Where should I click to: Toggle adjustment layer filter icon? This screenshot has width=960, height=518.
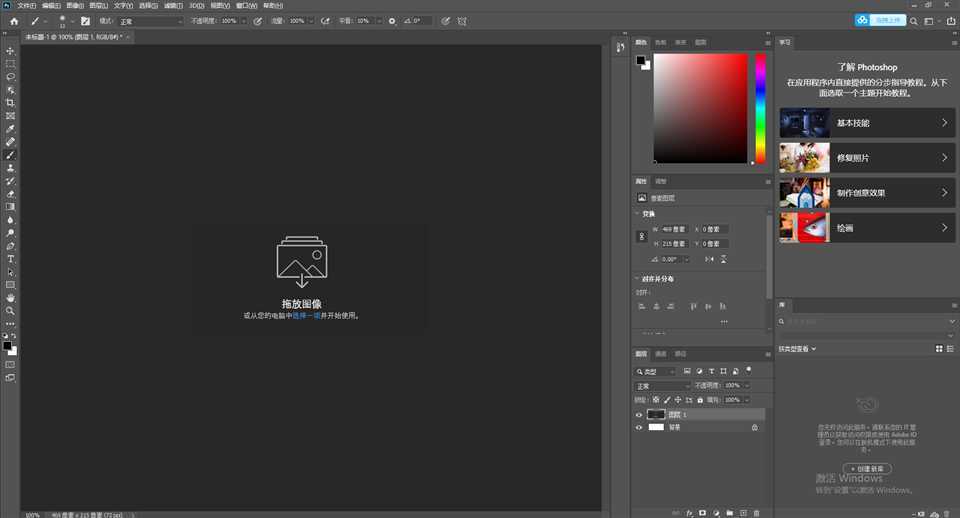pyautogui.click(x=699, y=371)
